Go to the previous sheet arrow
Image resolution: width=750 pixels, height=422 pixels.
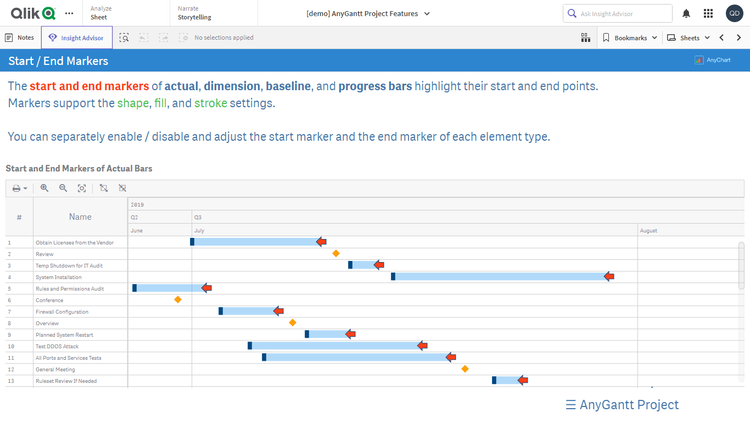point(722,37)
